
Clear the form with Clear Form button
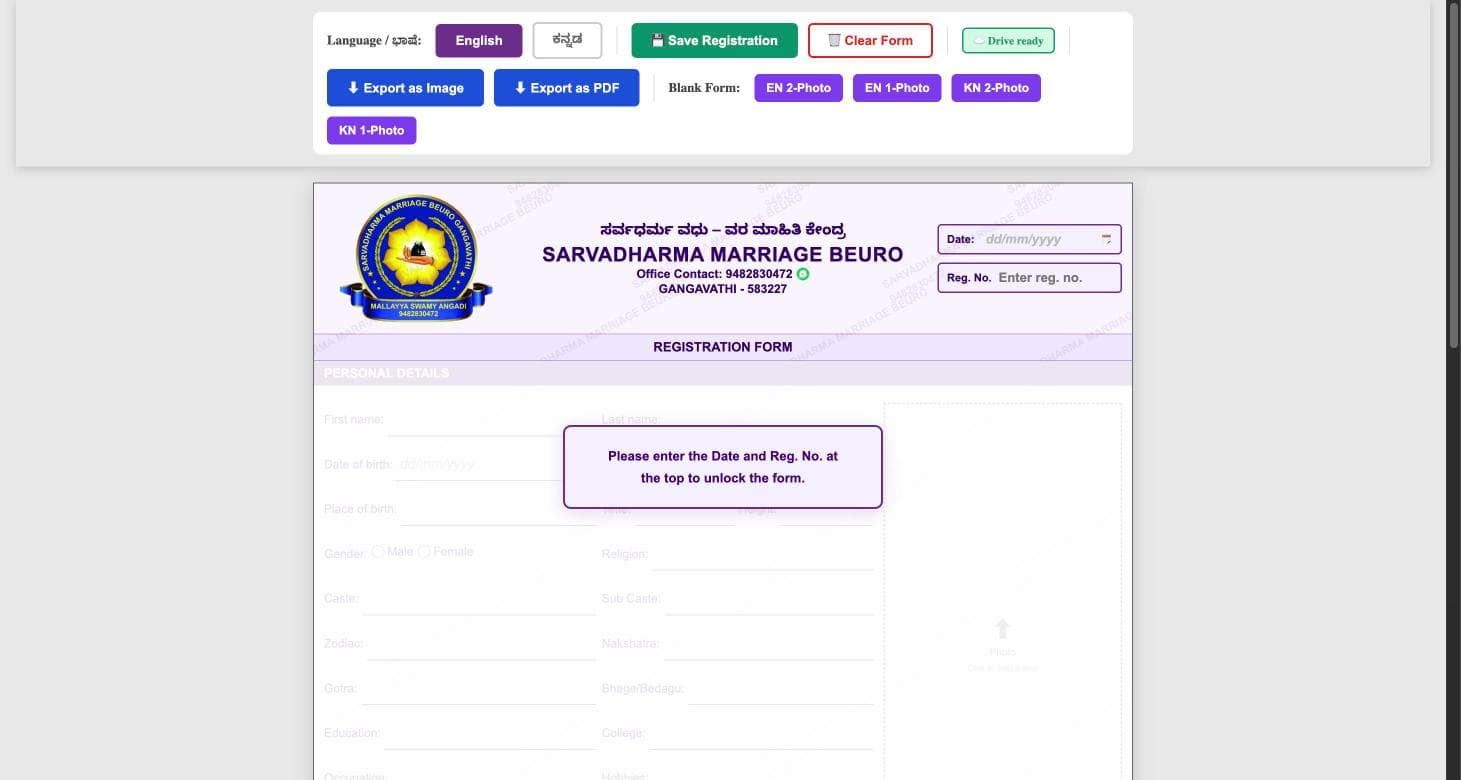coord(870,40)
